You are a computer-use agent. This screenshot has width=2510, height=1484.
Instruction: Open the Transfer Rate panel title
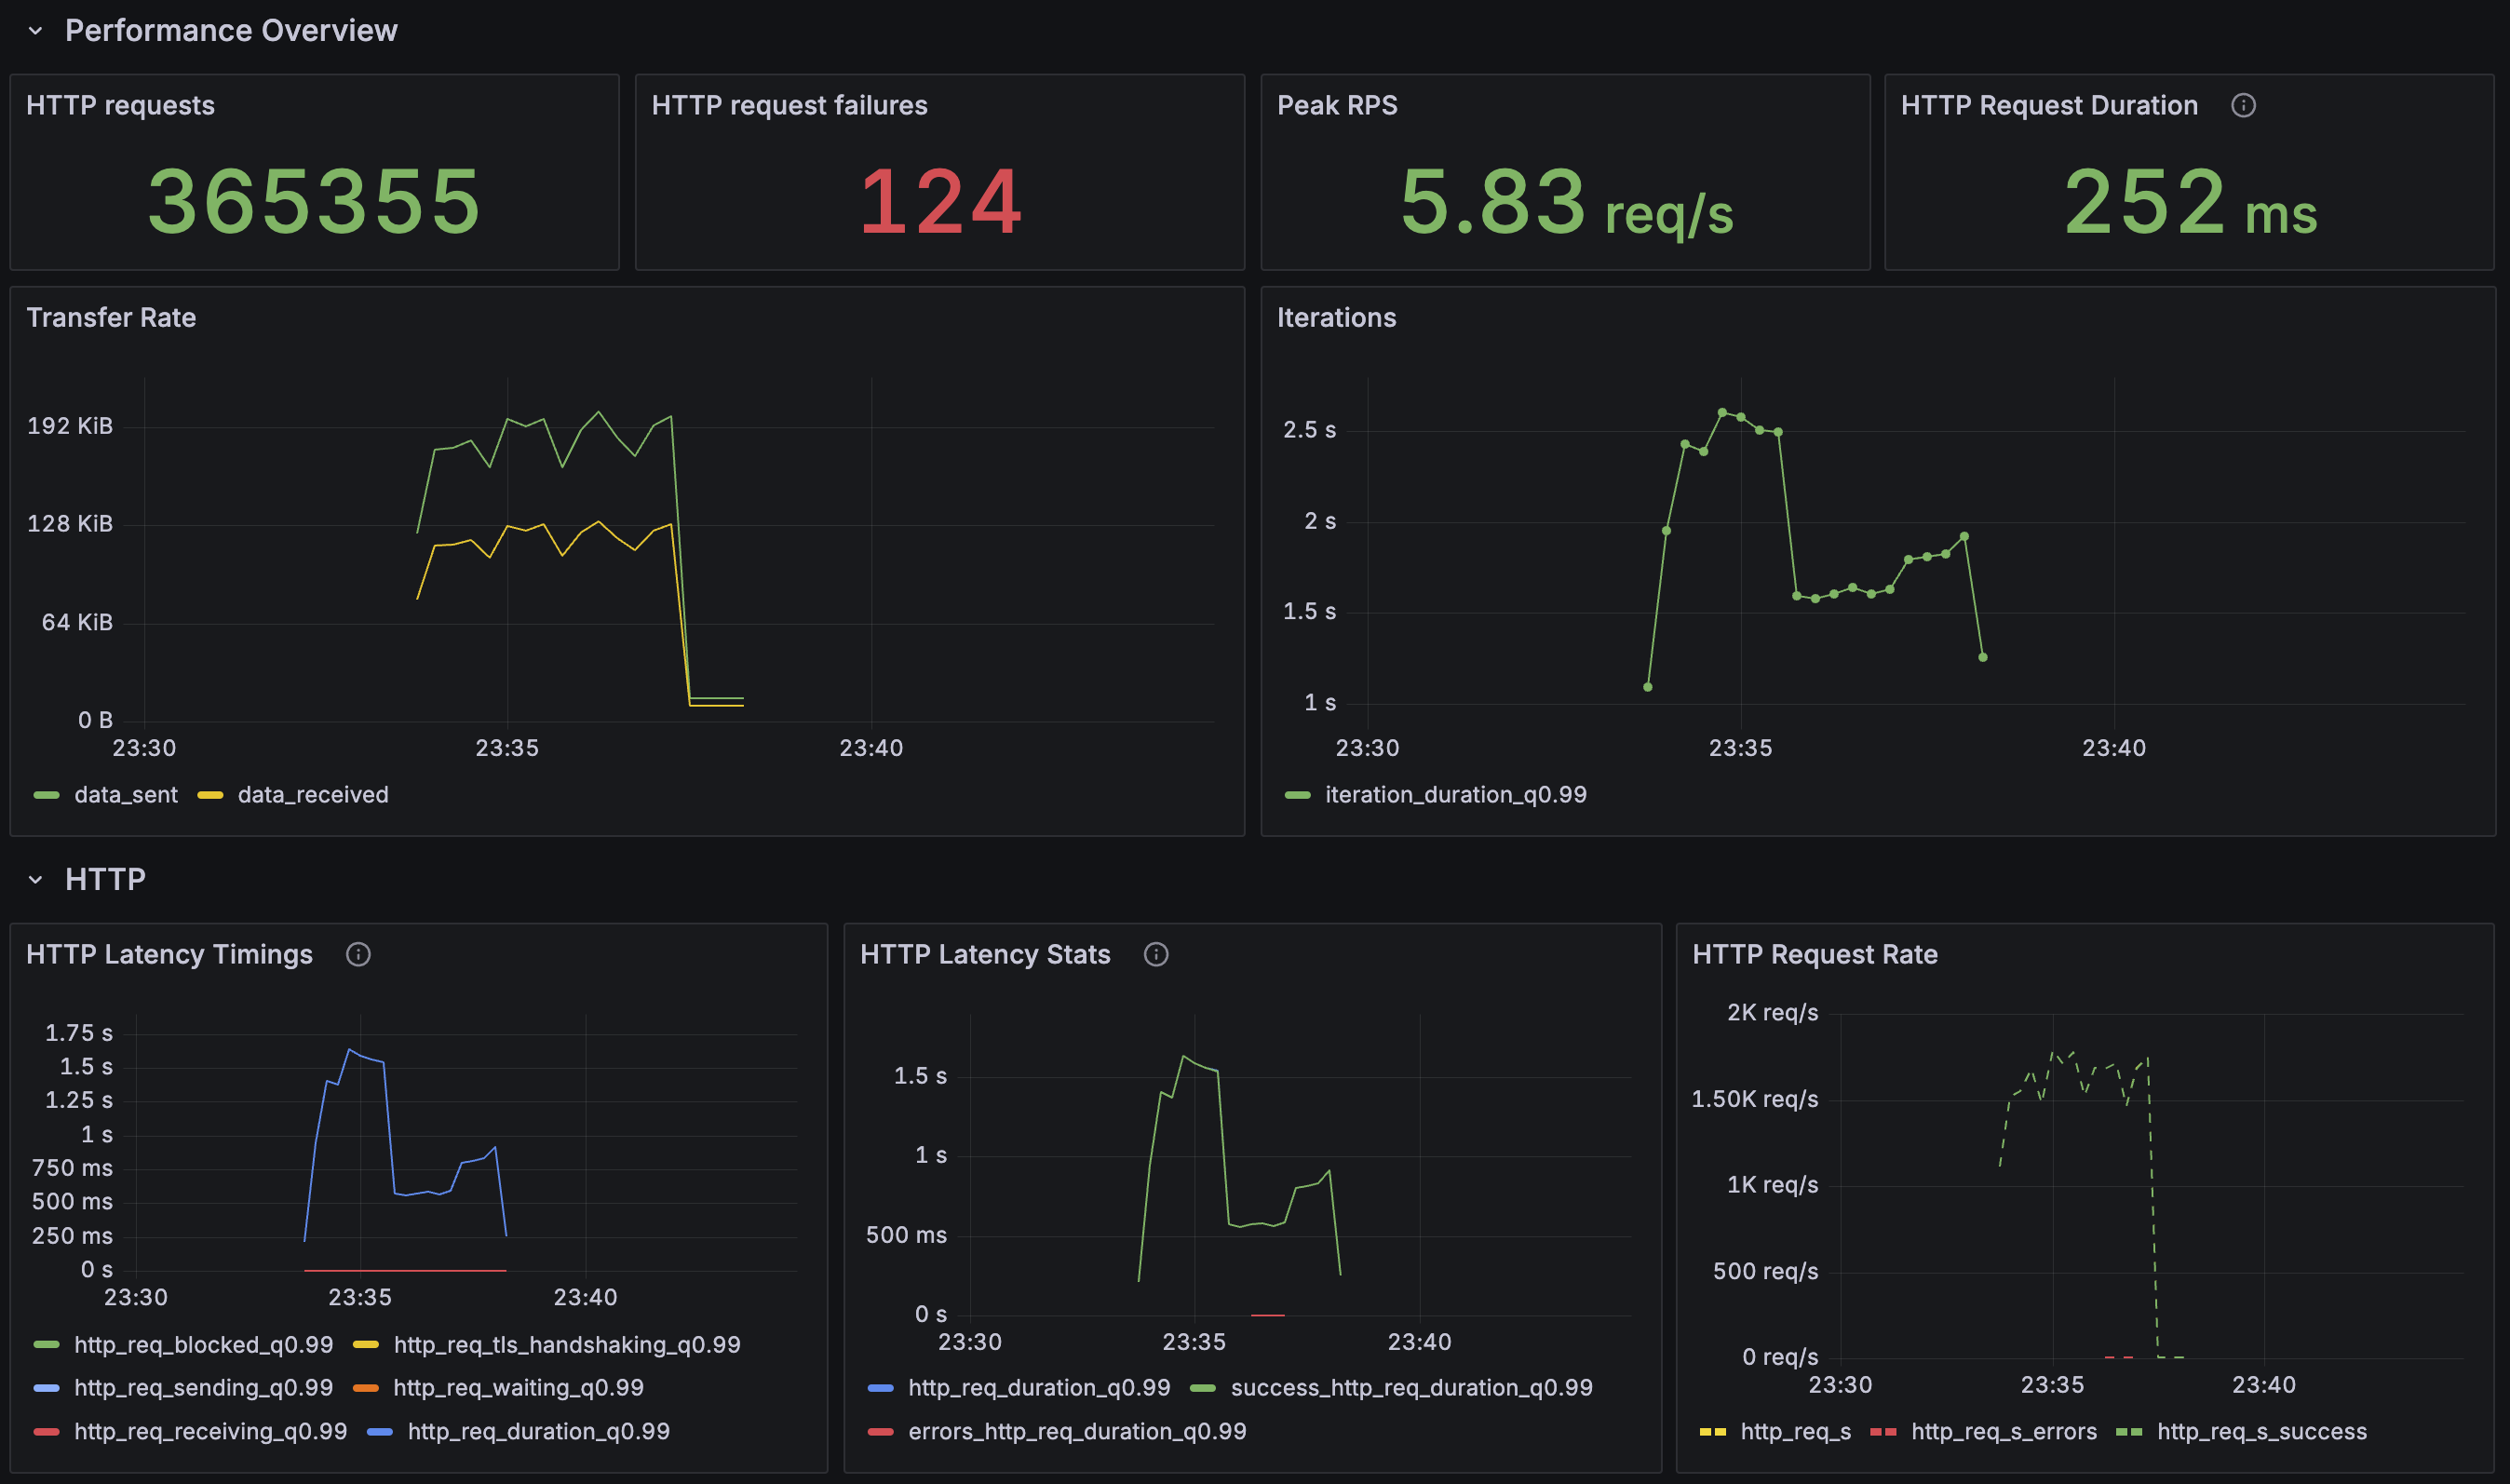(111, 317)
